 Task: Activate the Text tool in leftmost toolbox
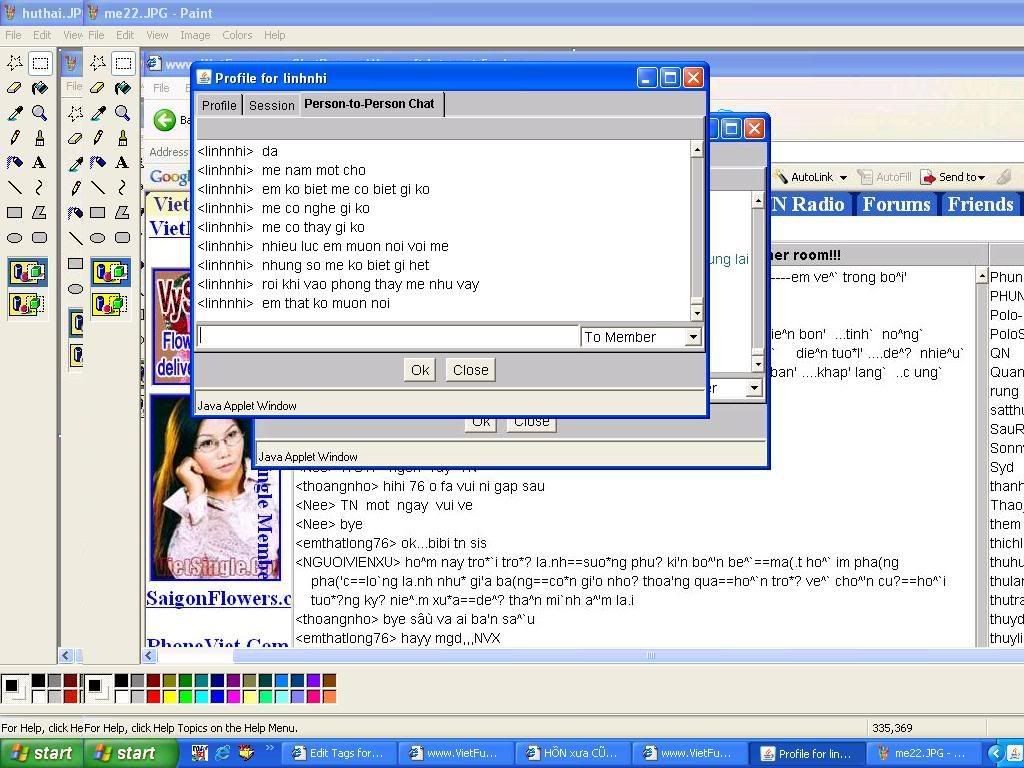pos(40,163)
